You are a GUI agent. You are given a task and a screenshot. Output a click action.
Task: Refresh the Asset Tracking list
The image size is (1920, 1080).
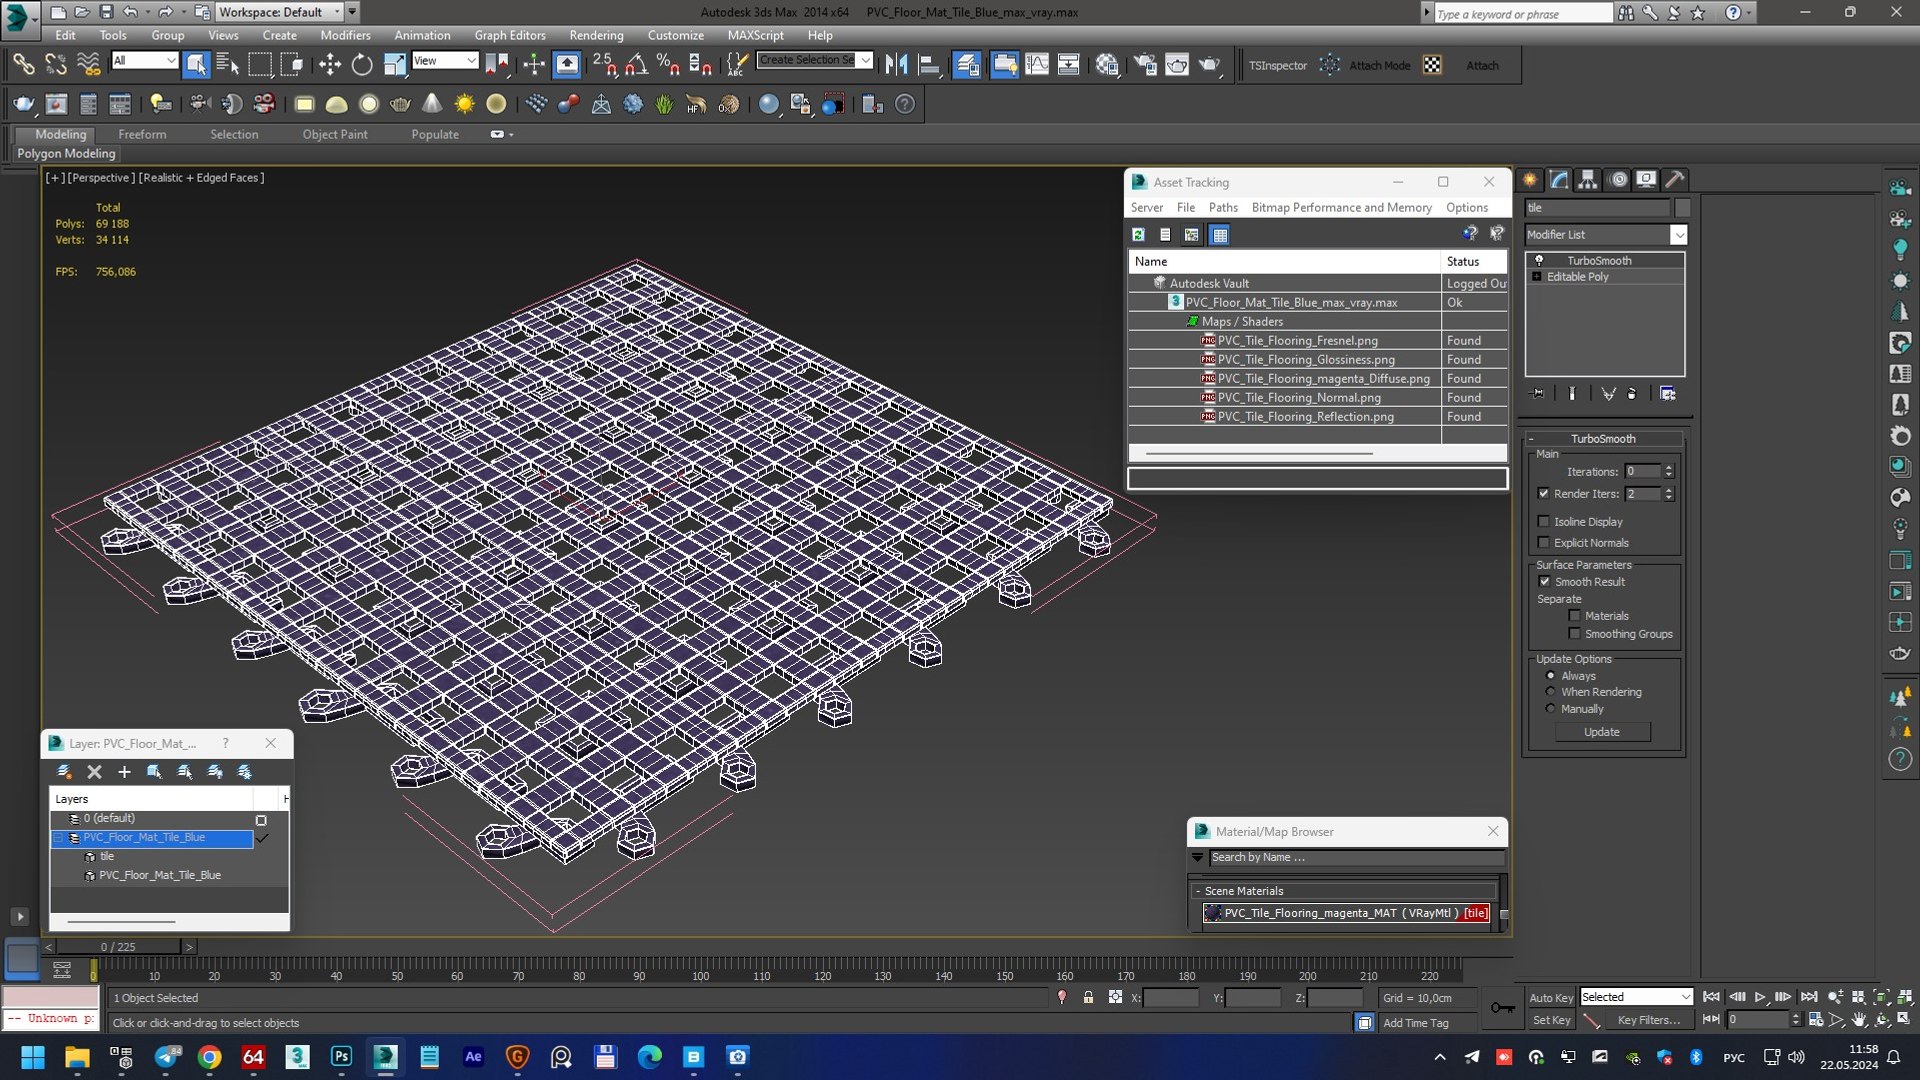[x=1138, y=234]
